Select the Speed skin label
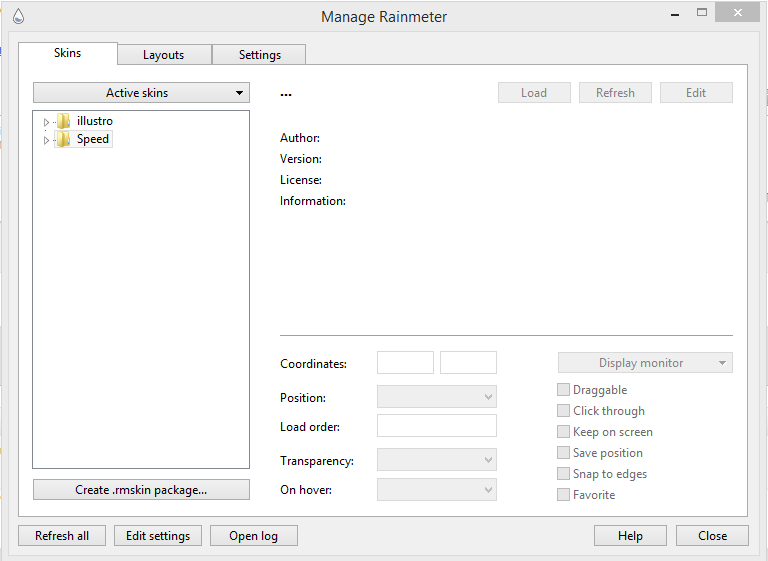The width and height of the screenshot is (768, 561). pyautogui.click(x=93, y=139)
